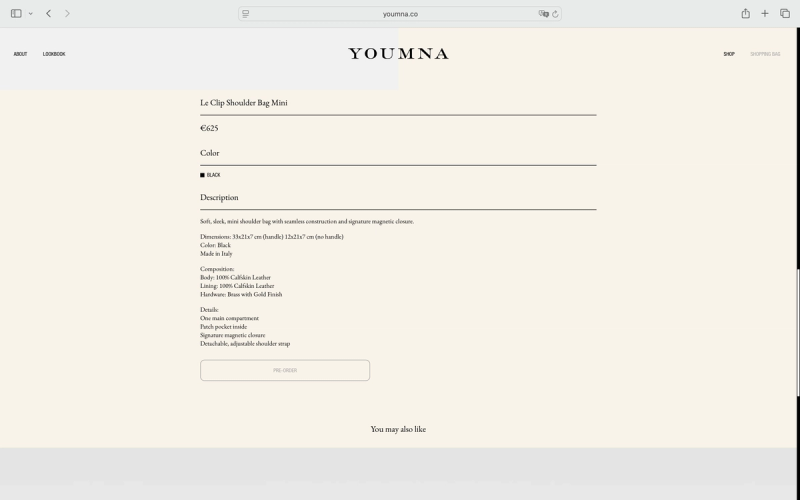This screenshot has height=500, width=800.
Task: Open the reader/page menu icon in address bar
Action: click(x=245, y=14)
